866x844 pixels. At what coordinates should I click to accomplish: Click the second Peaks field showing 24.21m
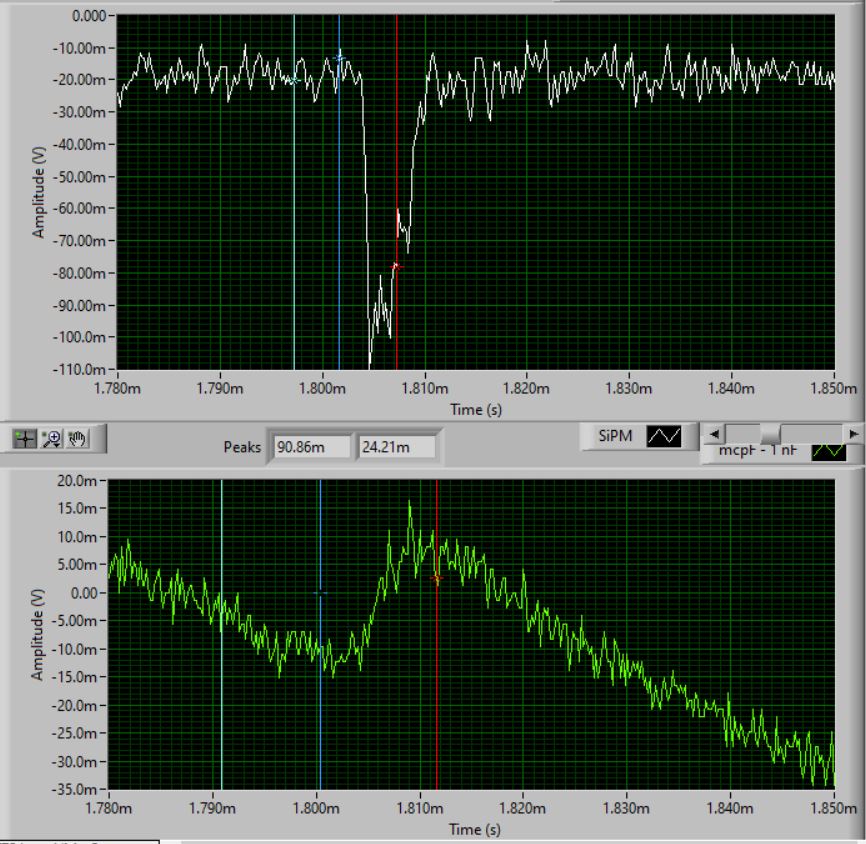396,446
